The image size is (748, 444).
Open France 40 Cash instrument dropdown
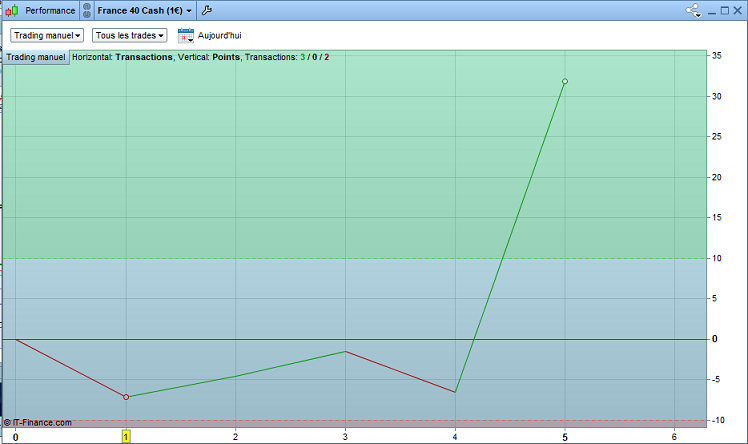tap(145, 10)
